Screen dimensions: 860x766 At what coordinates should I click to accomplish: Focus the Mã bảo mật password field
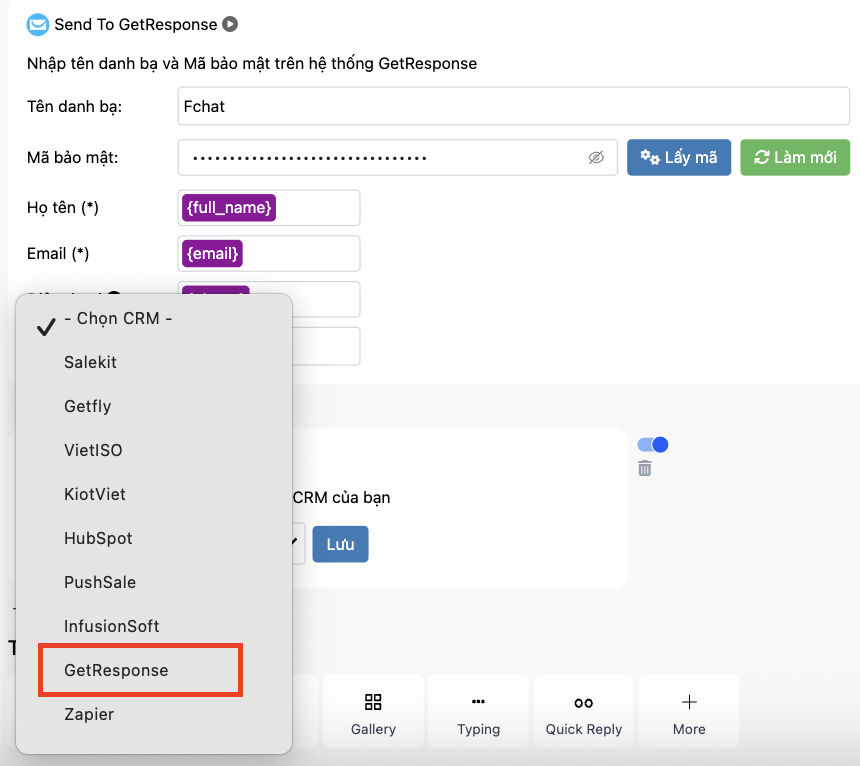[397, 157]
